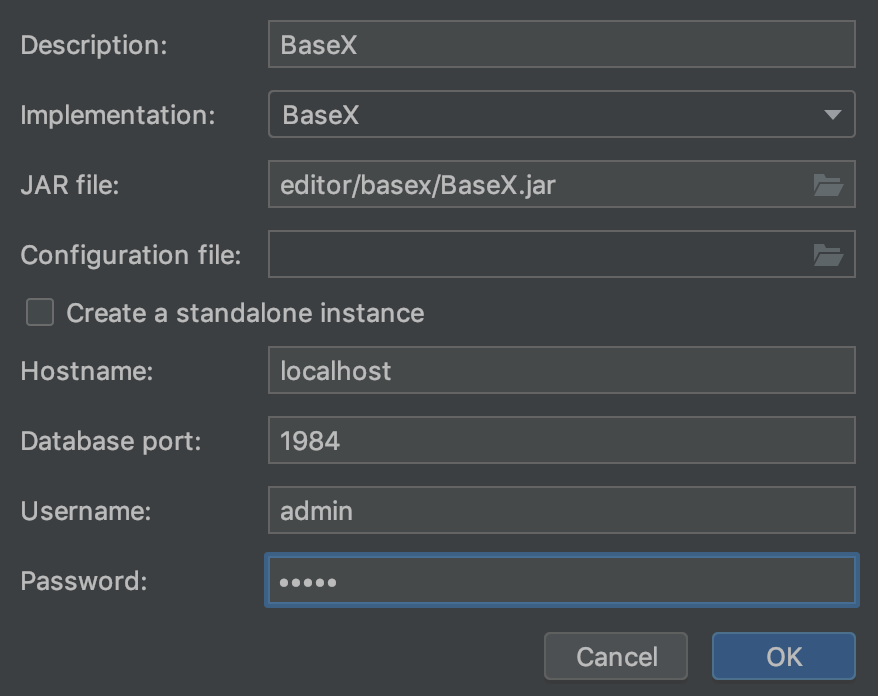Confirm the dialog with OK
The image size is (878, 696).
click(x=784, y=656)
